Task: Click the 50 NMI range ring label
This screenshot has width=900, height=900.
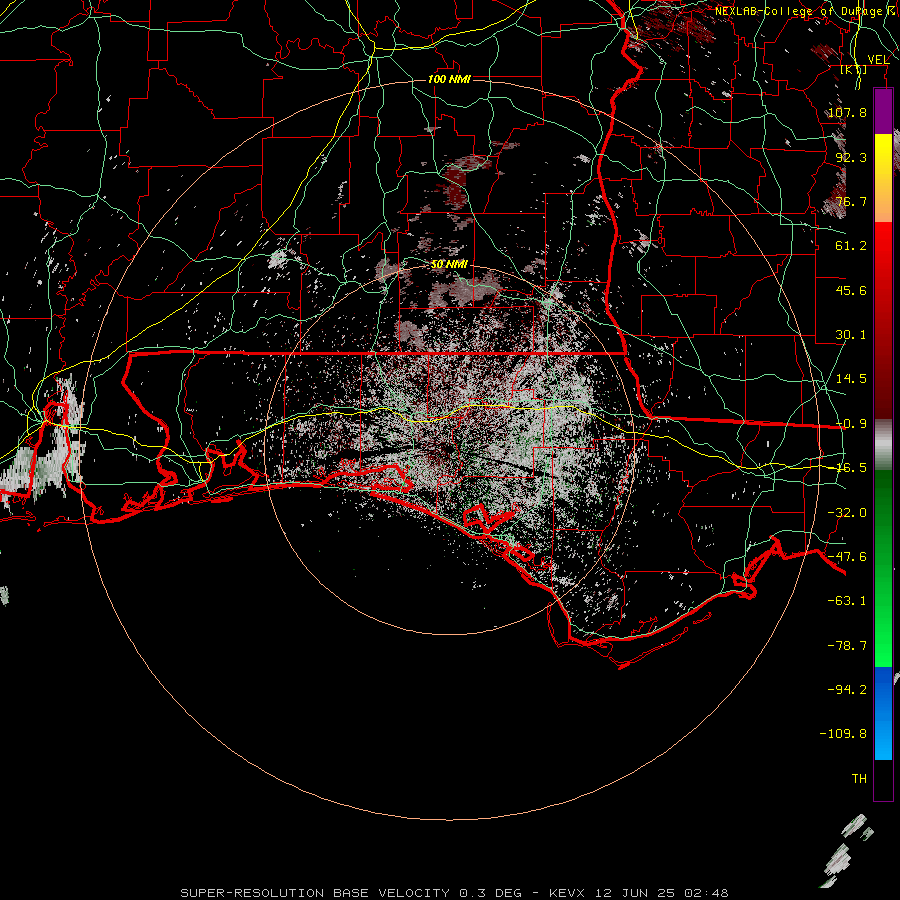Action: tap(449, 264)
